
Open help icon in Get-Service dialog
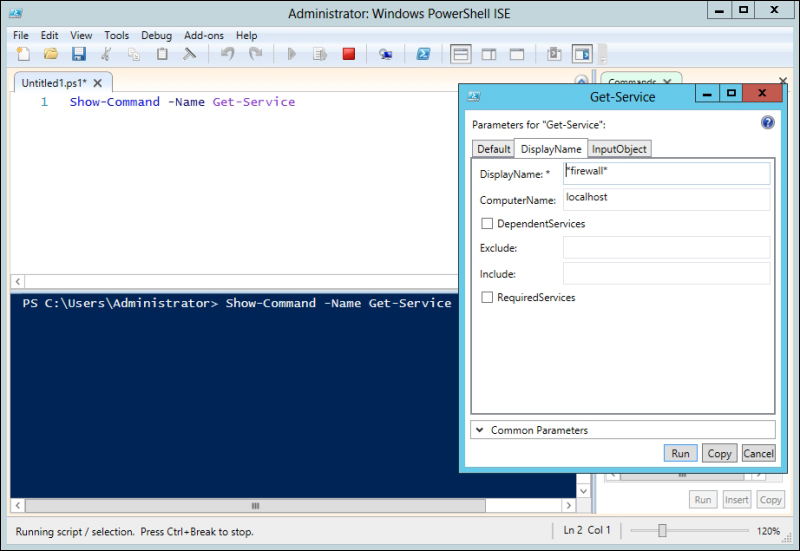click(767, 122)
